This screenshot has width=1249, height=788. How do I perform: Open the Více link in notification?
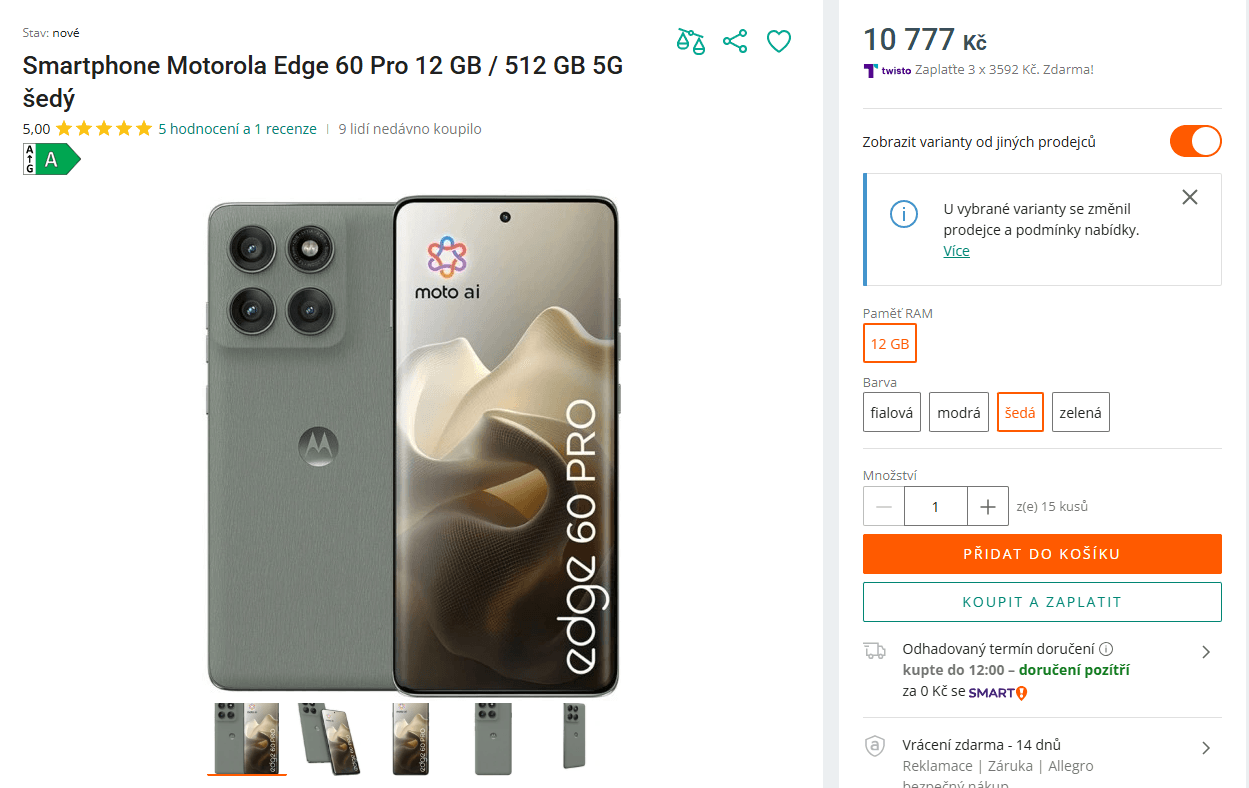click(956, 251)
